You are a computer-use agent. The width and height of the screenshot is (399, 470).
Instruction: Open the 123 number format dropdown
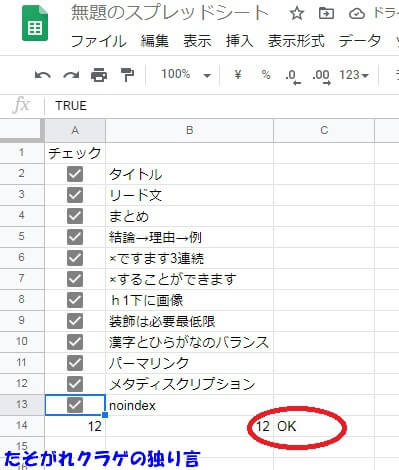(354, 75)
